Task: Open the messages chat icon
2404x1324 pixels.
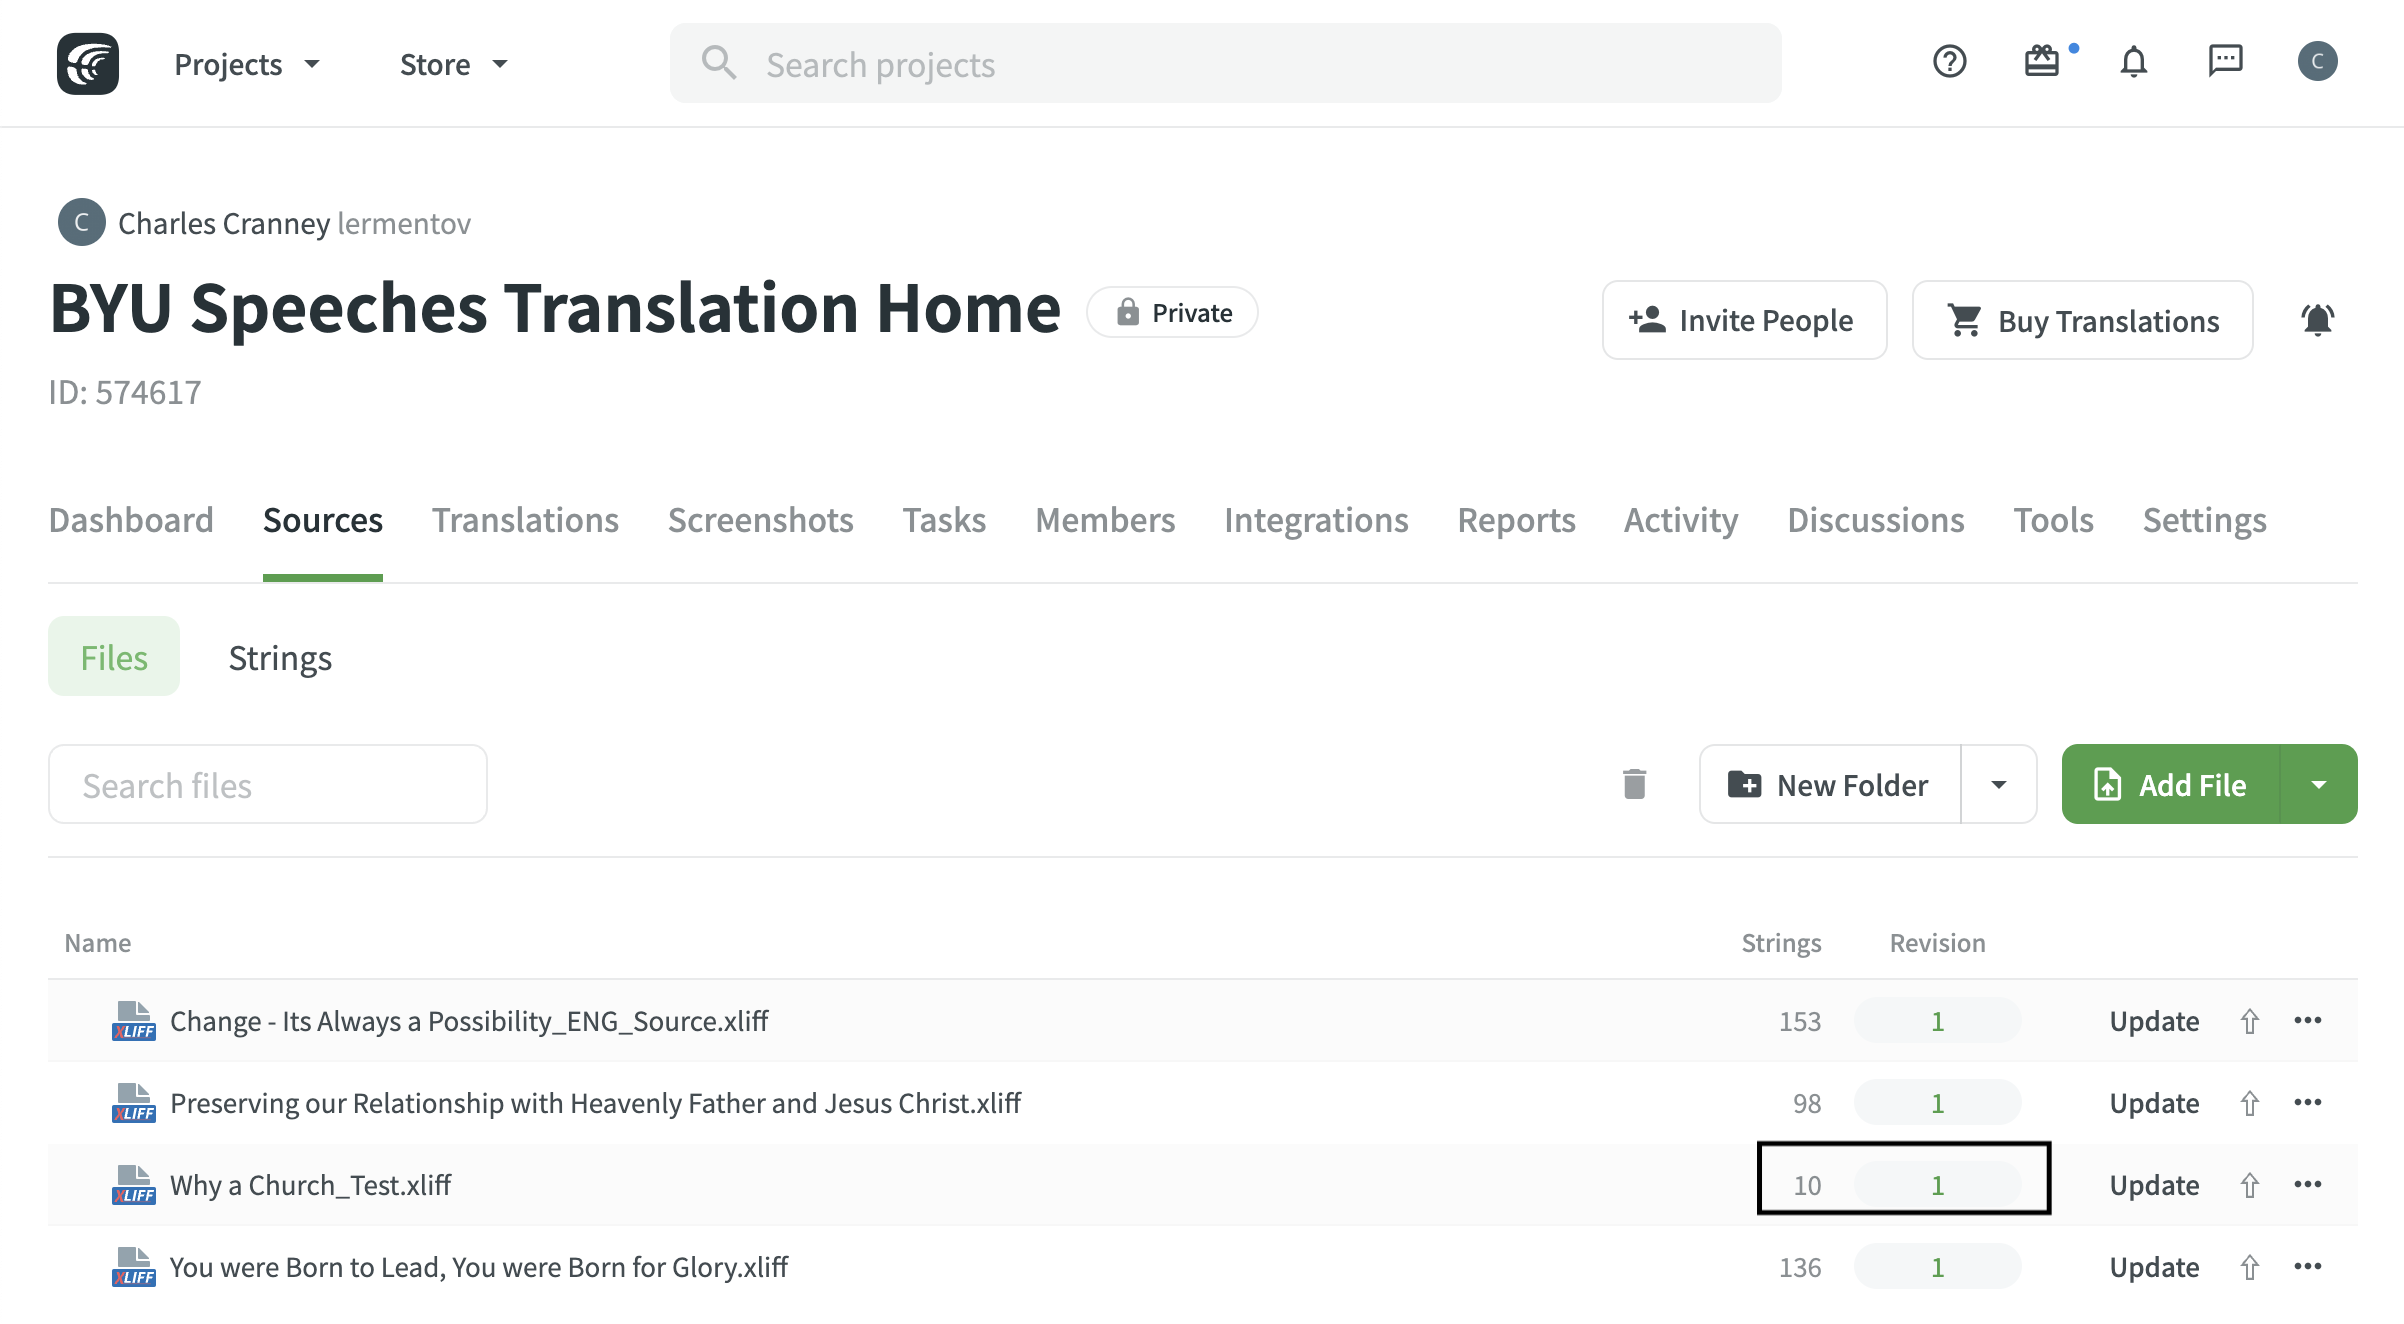Action: click(2225, 62)
